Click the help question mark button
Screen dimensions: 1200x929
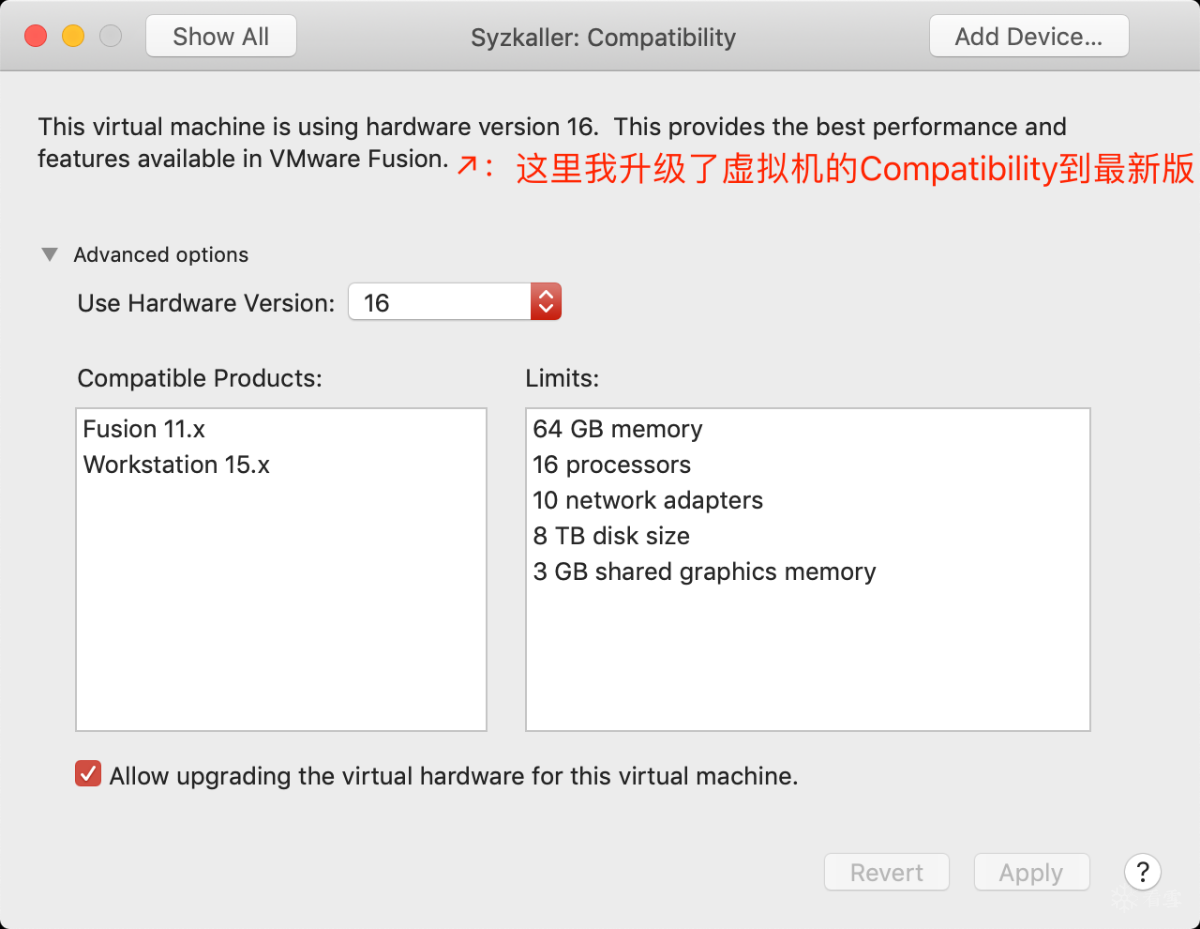1142,872
